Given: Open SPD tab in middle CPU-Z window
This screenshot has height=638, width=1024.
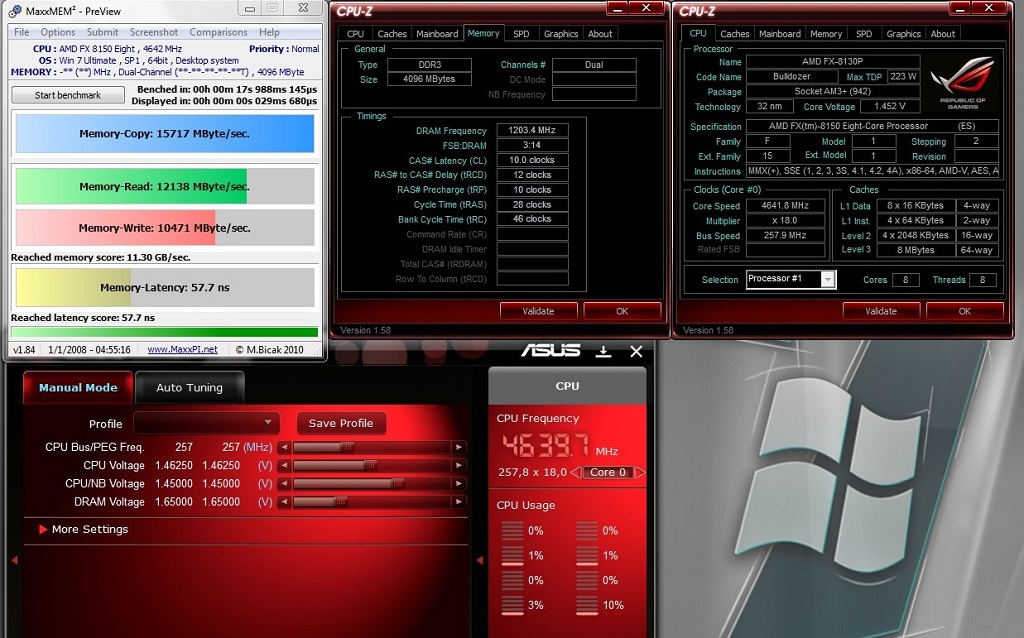Looking at the screenshot, I should tap(521, 34).
